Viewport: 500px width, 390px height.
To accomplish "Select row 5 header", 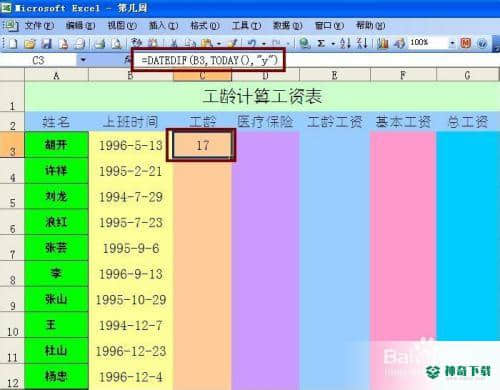I will 12,197.
